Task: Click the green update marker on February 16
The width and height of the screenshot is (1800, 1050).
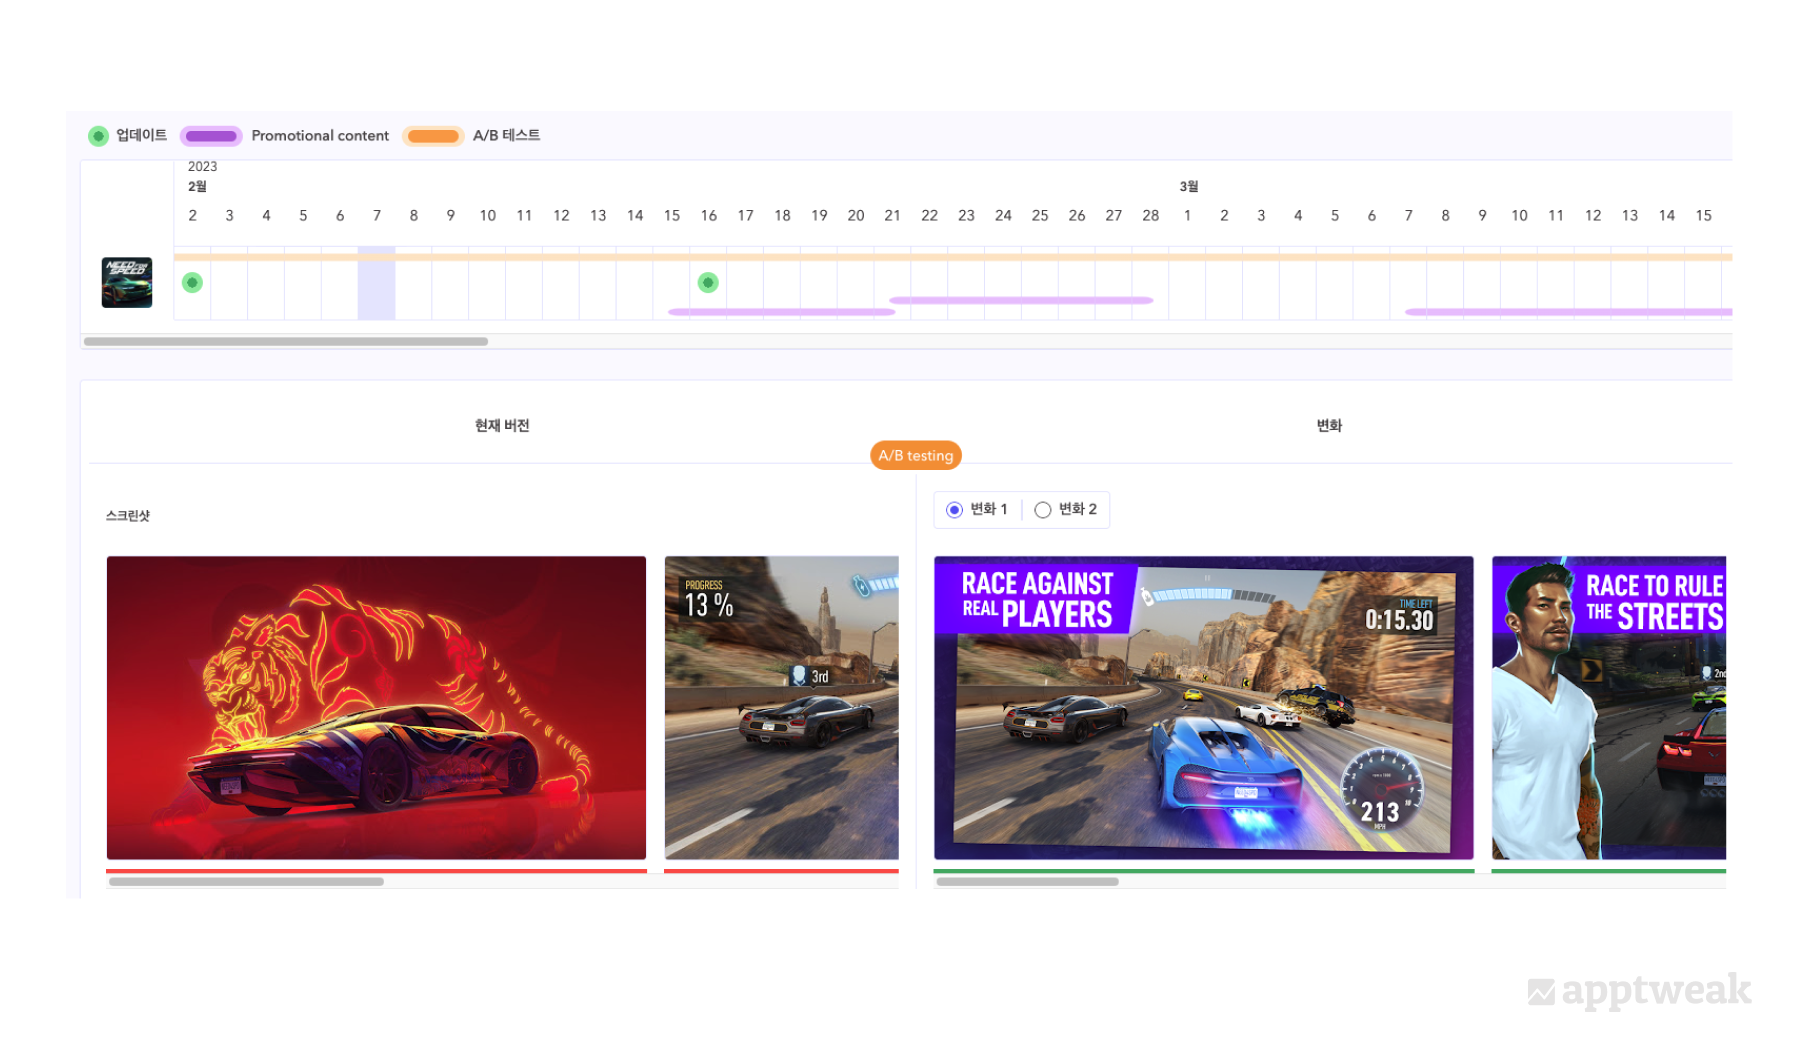Action: (708, 283)
